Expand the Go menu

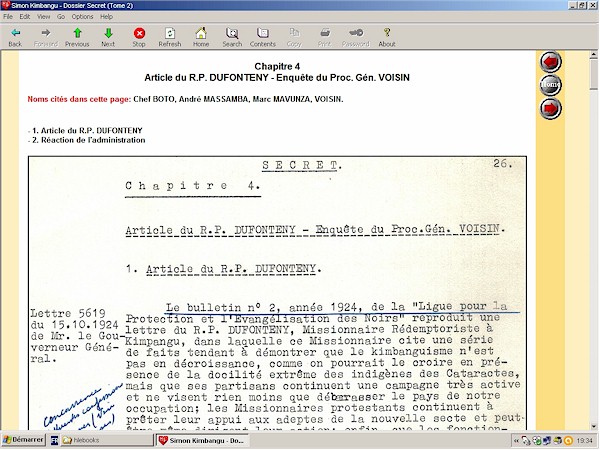point(61,17)
